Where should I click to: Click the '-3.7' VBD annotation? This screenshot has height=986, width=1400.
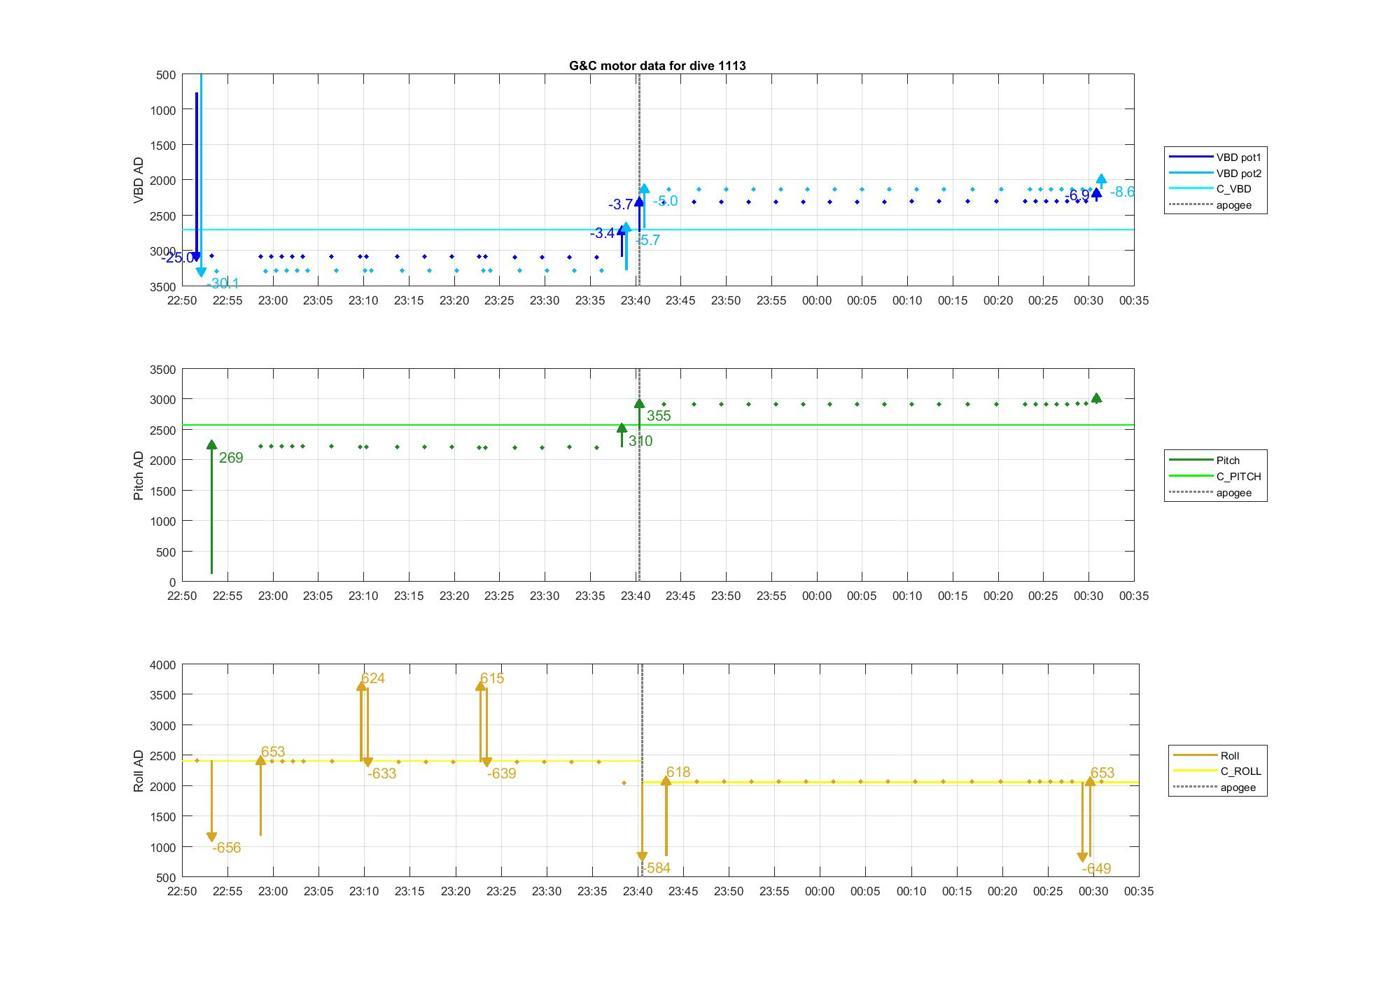pyautogui.click(x=620, y=205)
